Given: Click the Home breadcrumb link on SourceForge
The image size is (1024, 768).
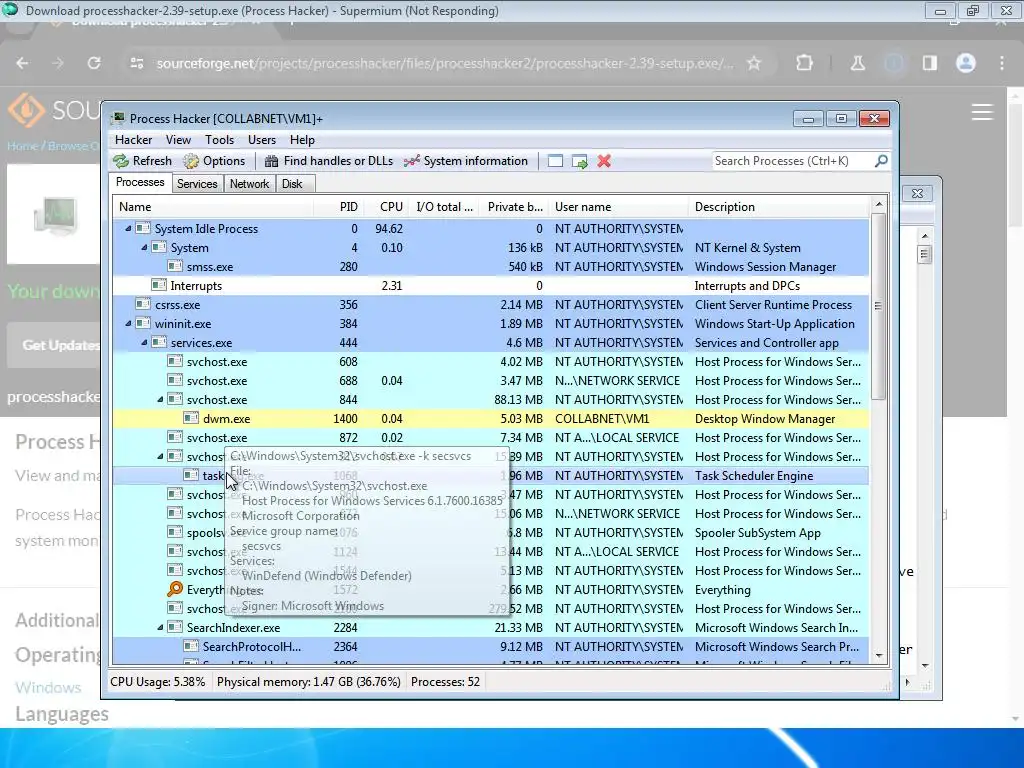Looking at the screenshot, I should tap(22, 146).
